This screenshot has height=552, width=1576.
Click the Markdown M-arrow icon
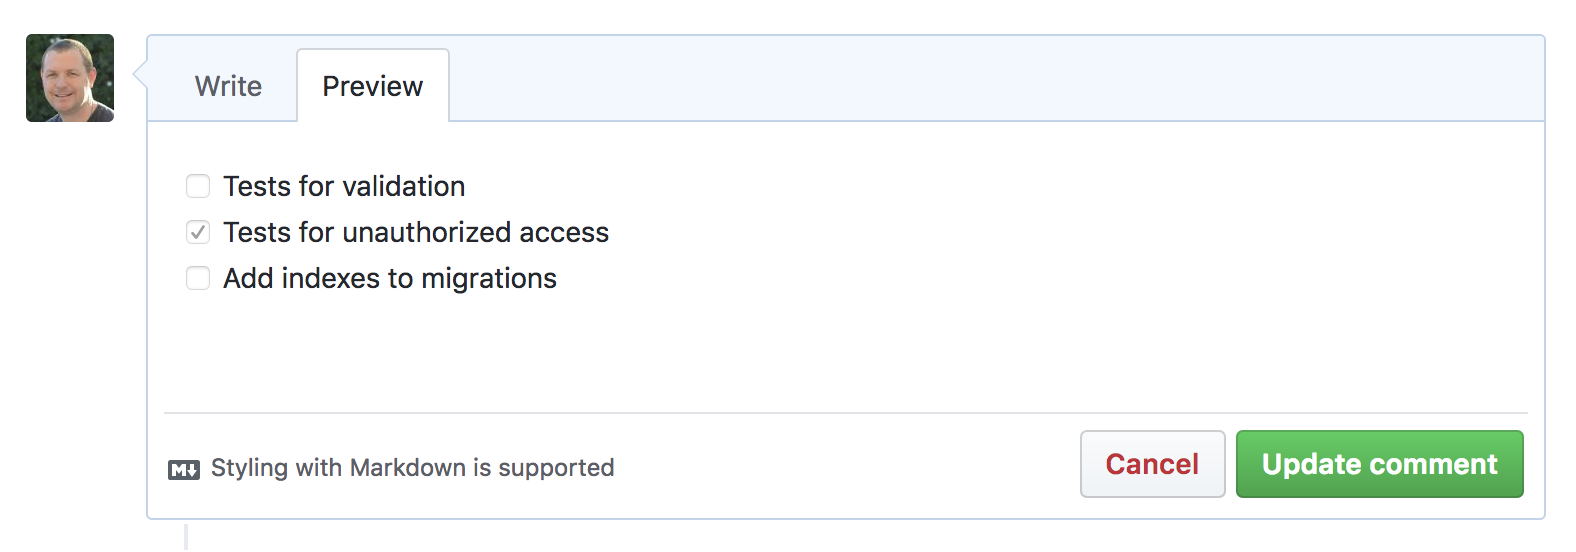coord(184,469)
